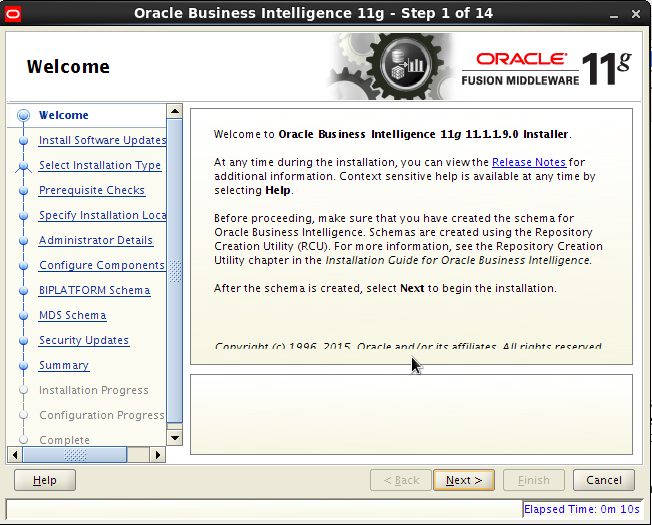Viewport: 652px width, 525px height.
Task: Go to Administrator Details step
Action: pos(96,240)
